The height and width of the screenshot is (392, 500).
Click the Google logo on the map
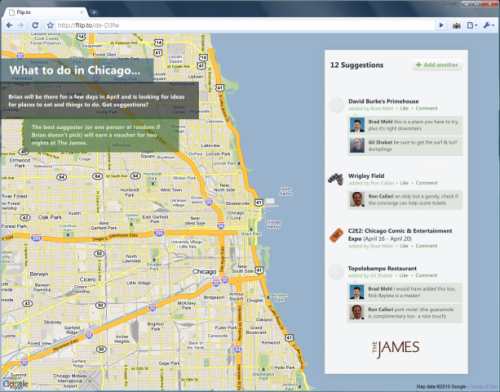15,384
